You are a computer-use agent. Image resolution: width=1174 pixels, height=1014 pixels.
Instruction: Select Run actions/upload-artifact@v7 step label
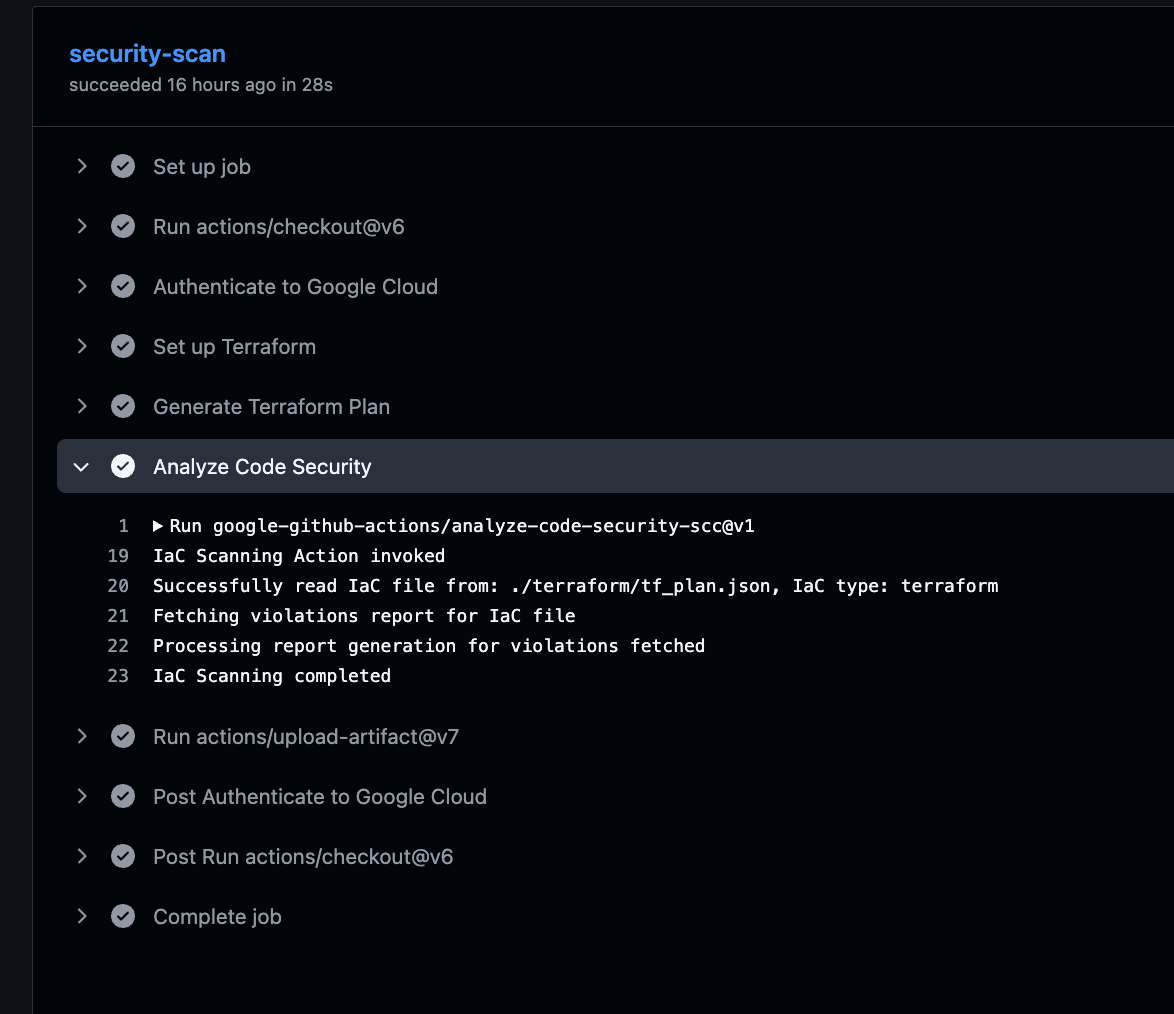[x=305, y=737]
